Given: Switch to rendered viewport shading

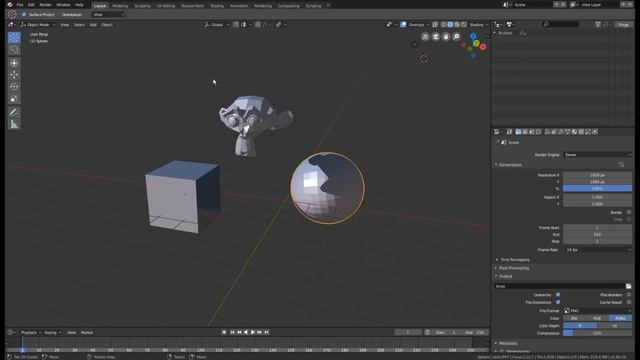Looking at the screenshot, I should click(x=464, y=25).
